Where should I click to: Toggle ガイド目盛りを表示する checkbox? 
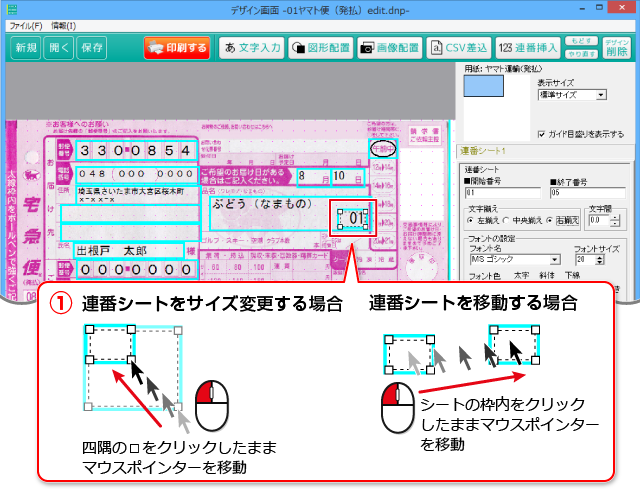(542, 134)
